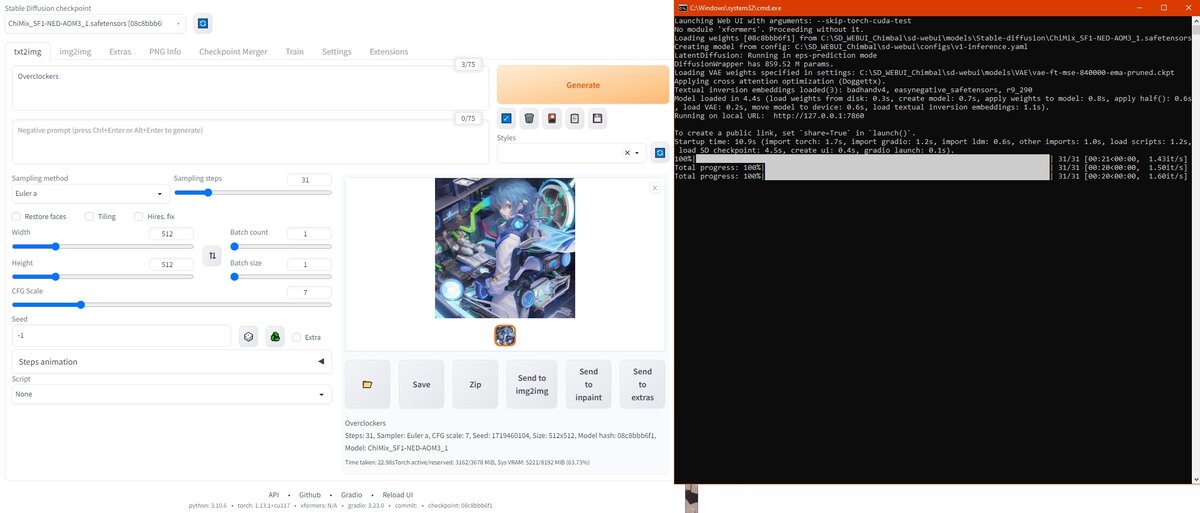Click the Batch count number field
Image resolution: width=1200 pixels, height=513 pixels.
point(309,234)
